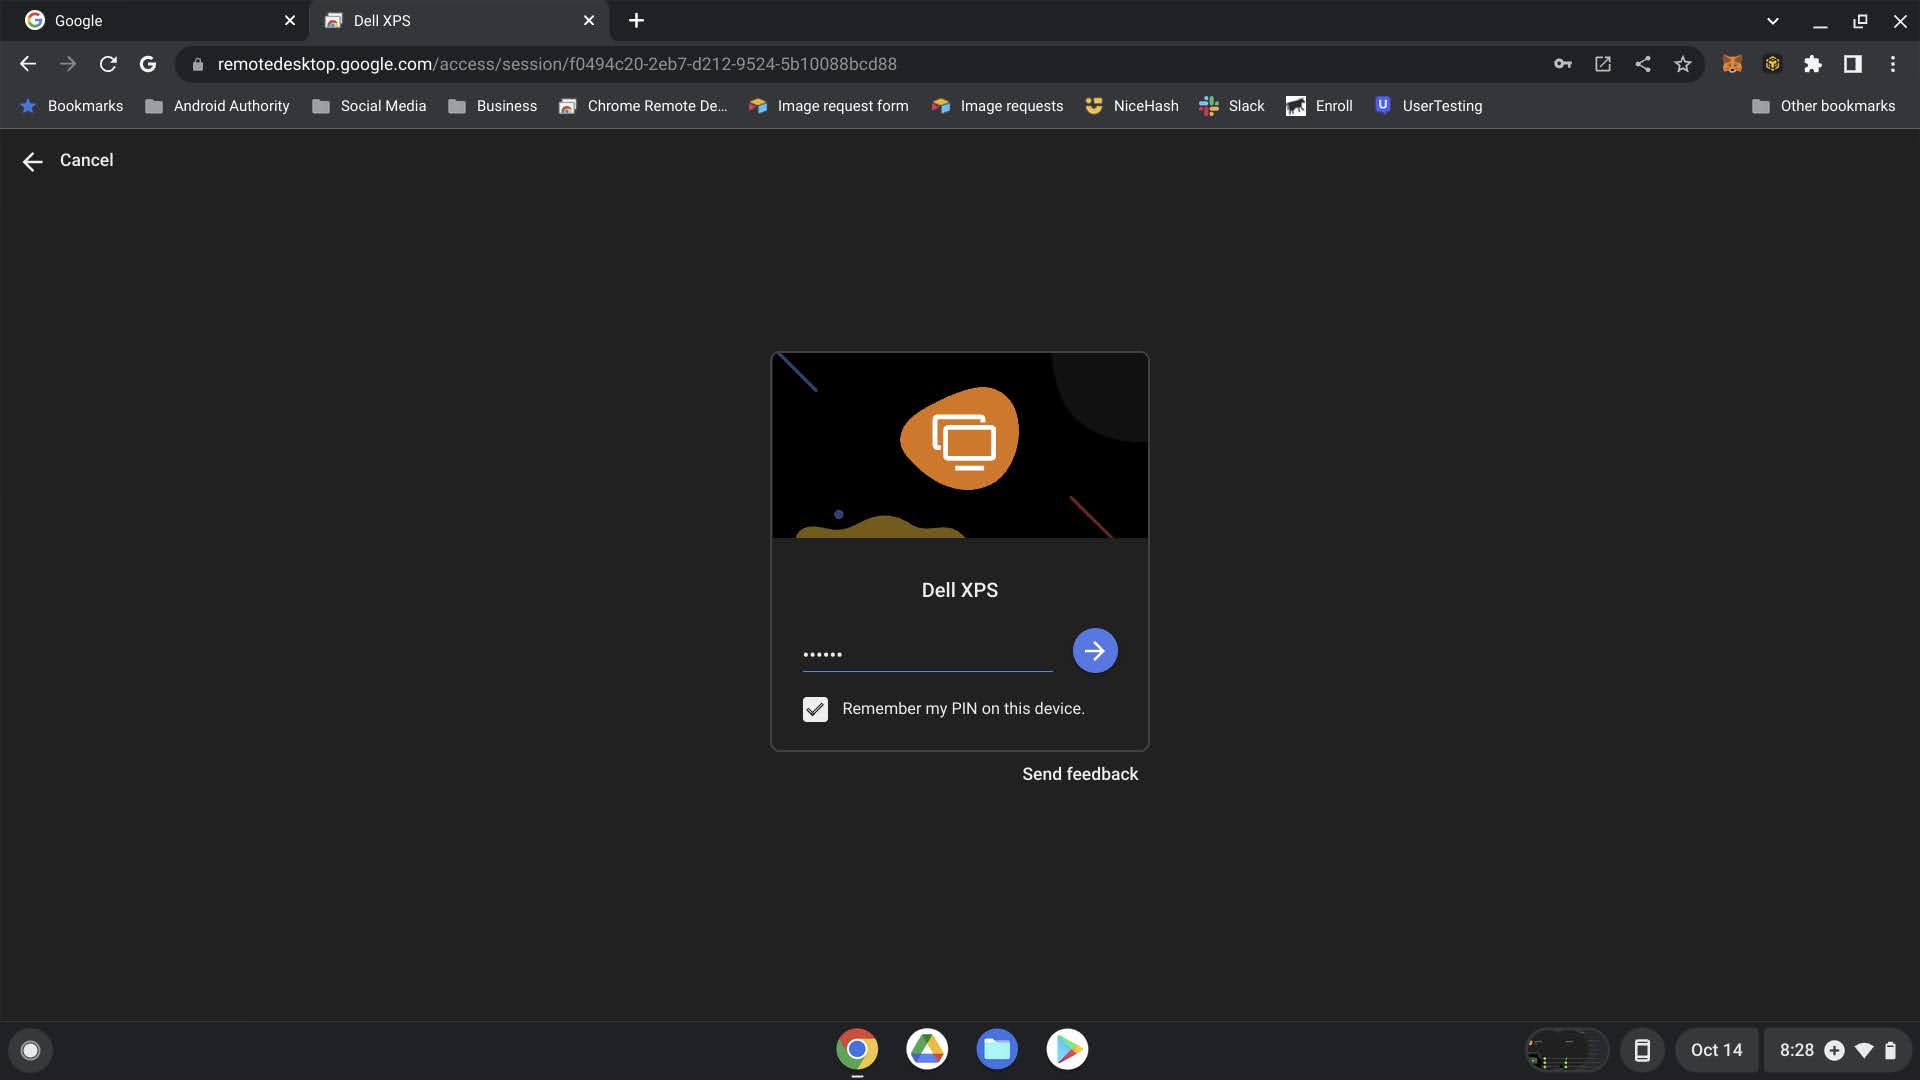
Task: Click the PIN input field
Action: [926, 654]
